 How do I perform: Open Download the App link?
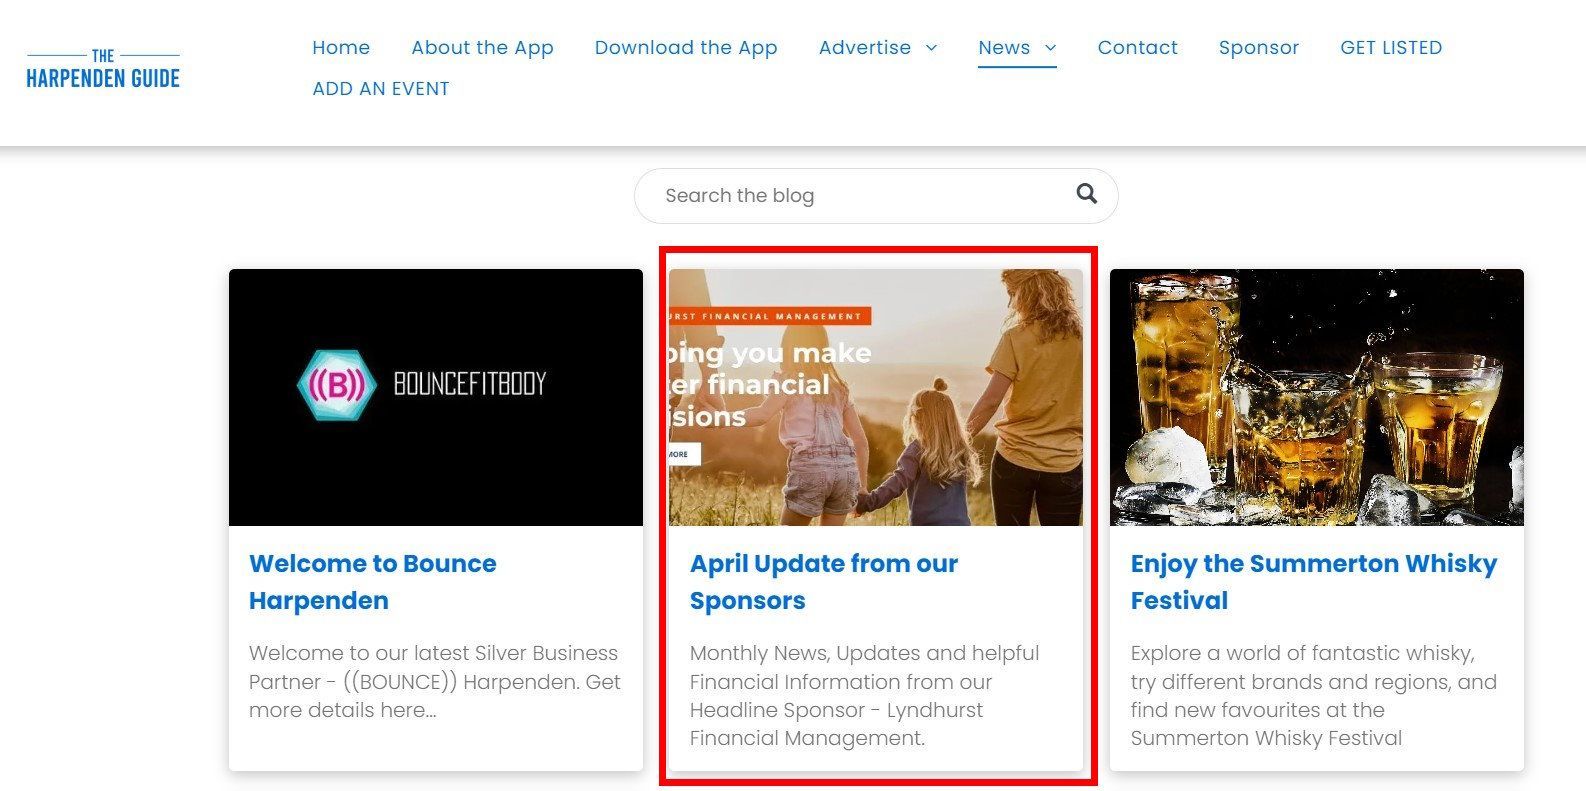(686, 47)
